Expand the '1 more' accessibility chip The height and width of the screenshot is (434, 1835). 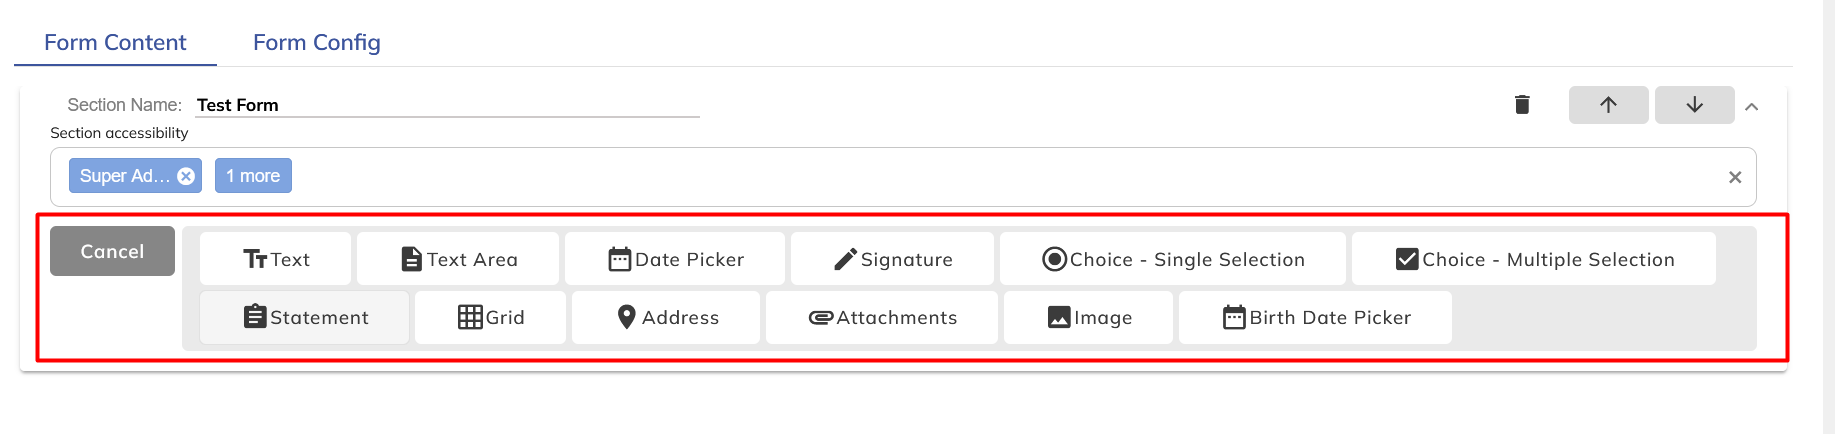(x=253, y=176)
